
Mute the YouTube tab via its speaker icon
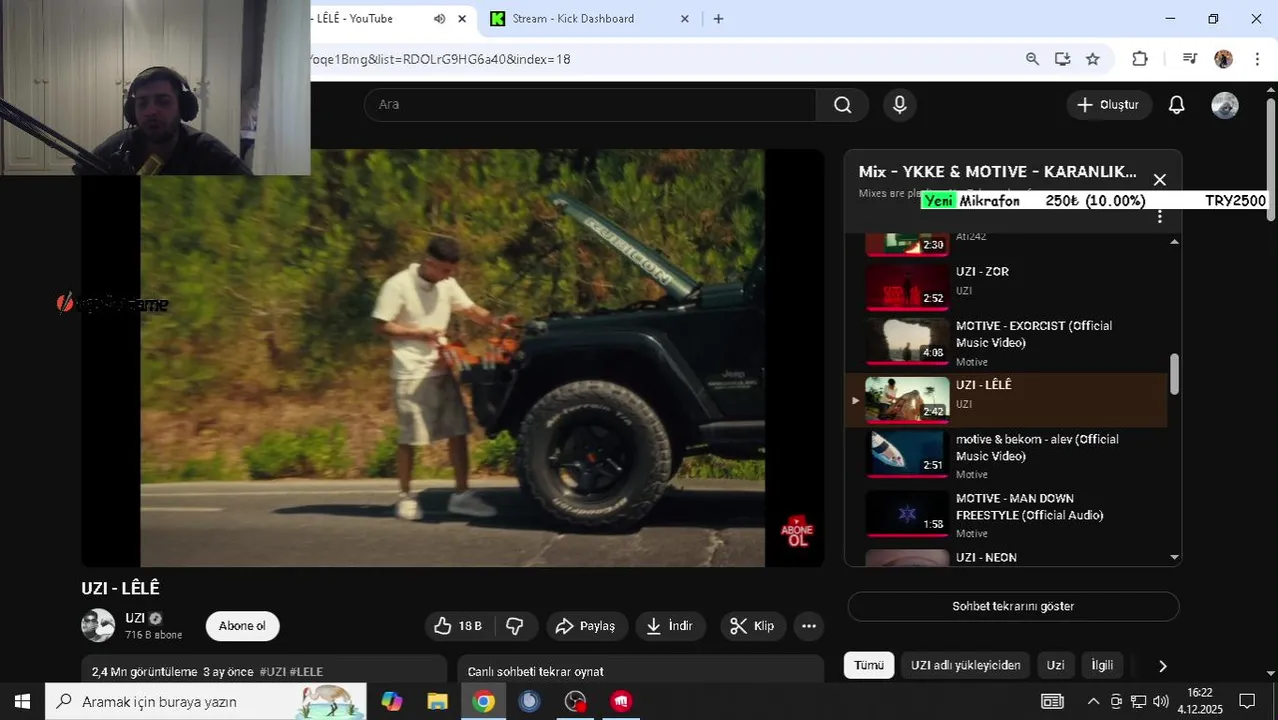coord(439,19)
